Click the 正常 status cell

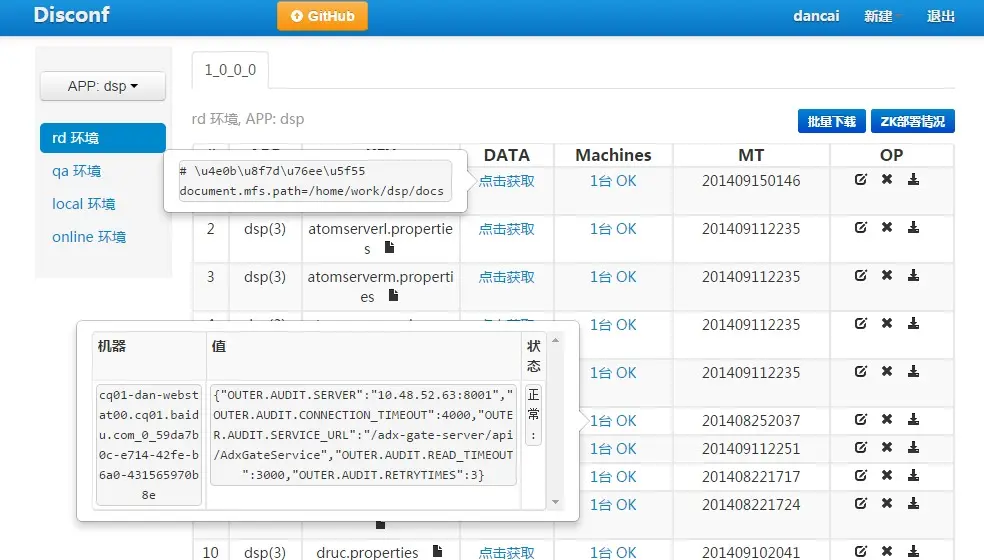pos(533,414)
